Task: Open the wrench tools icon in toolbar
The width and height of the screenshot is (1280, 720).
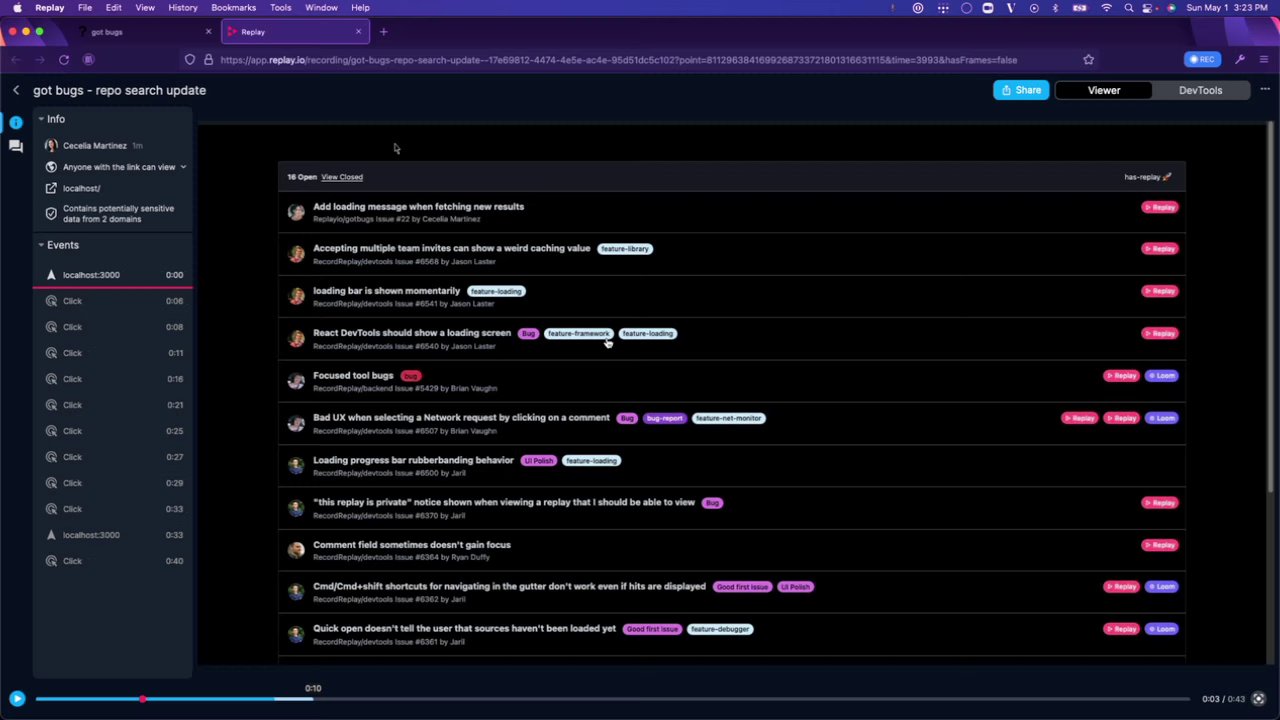Action: (1240, 60)
